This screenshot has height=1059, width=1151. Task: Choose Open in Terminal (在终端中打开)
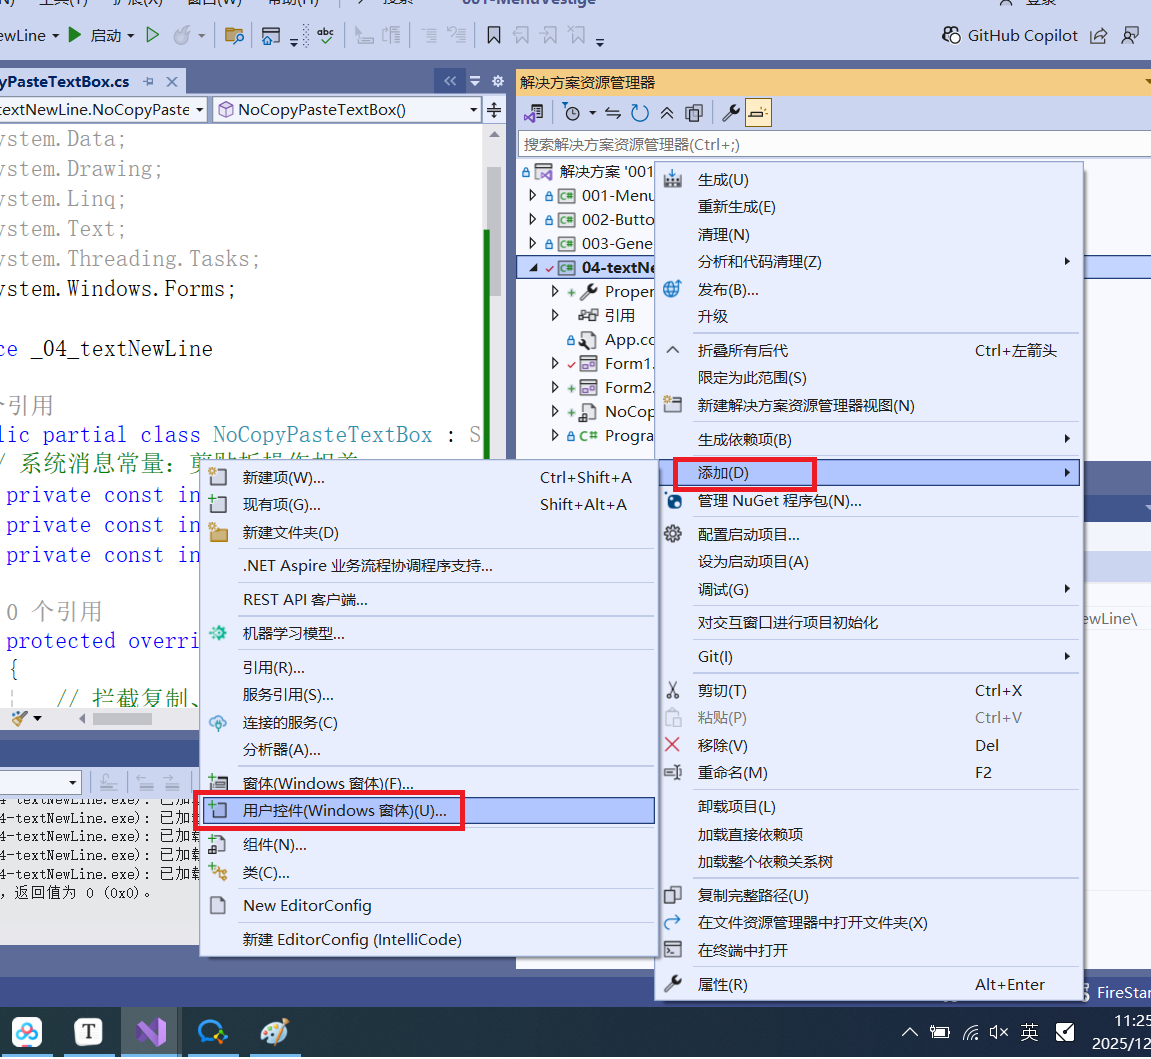(869, 950)
